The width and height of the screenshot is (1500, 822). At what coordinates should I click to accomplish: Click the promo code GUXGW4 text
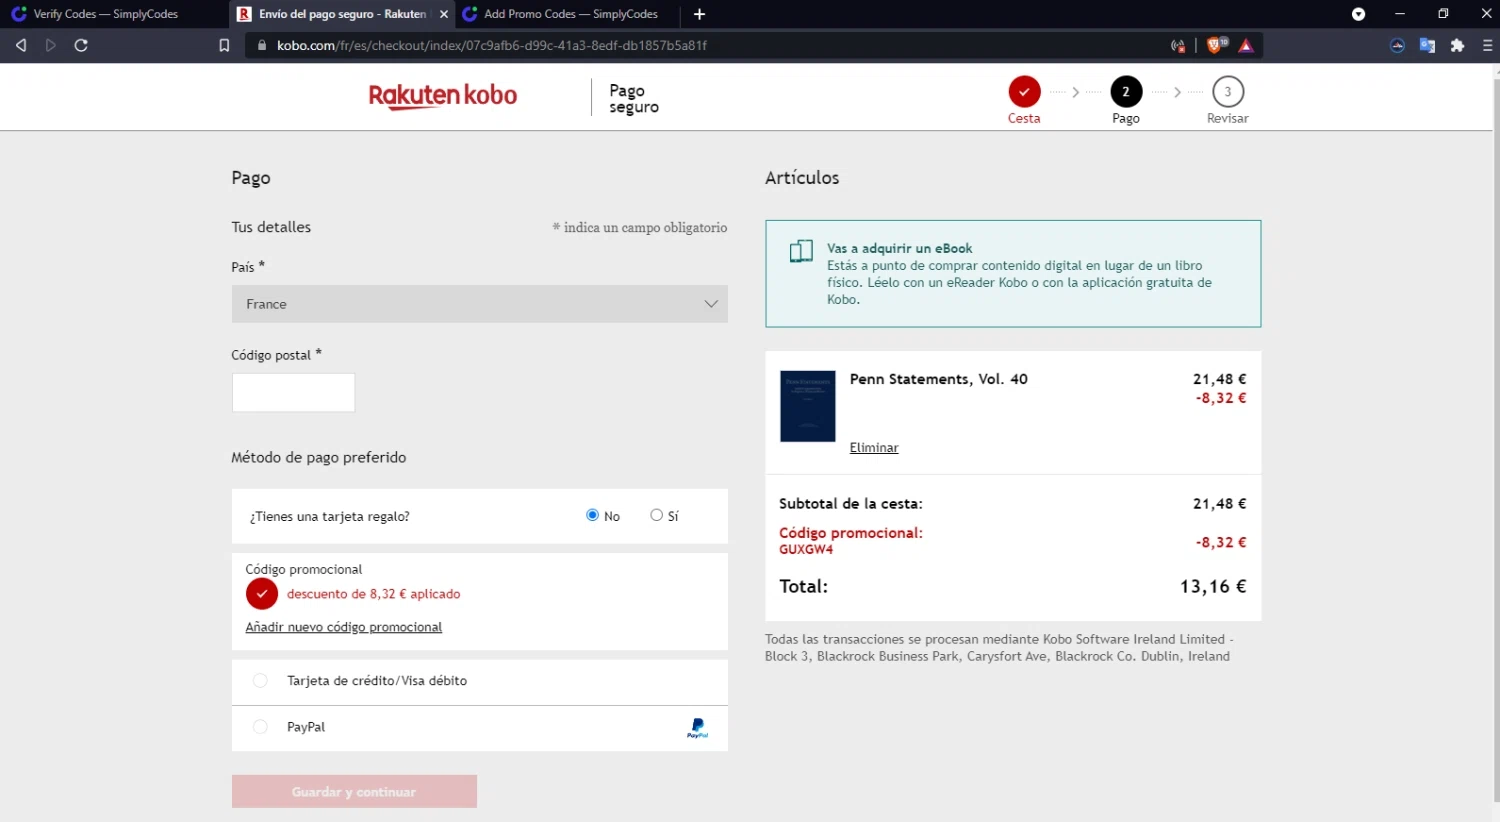pos(806,550)
